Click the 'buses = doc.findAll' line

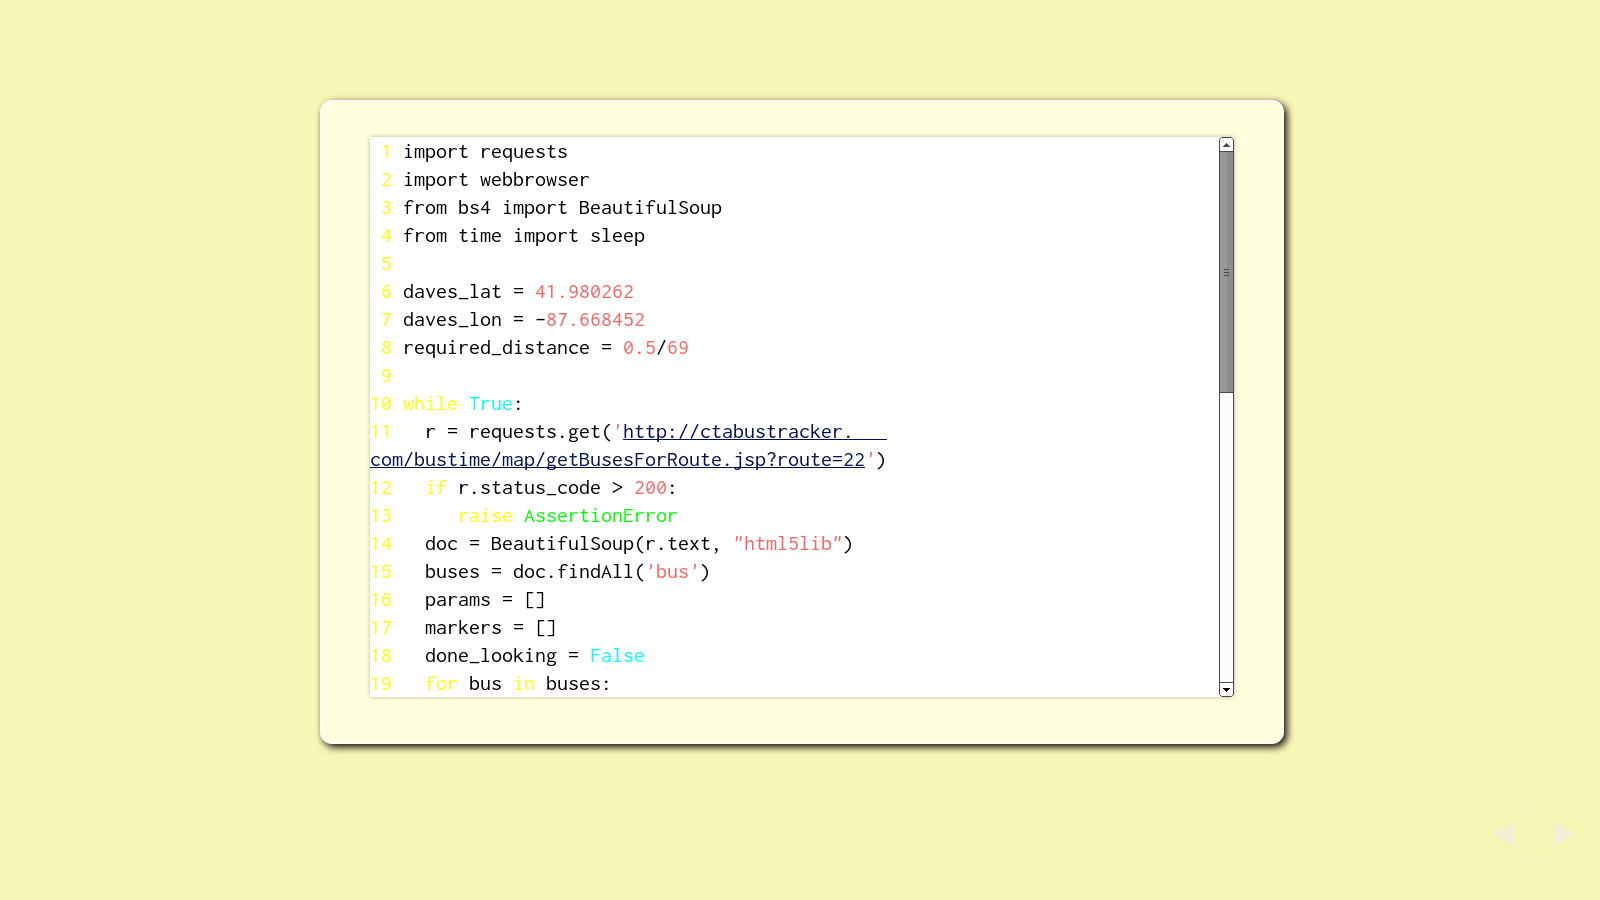[567, 572]
